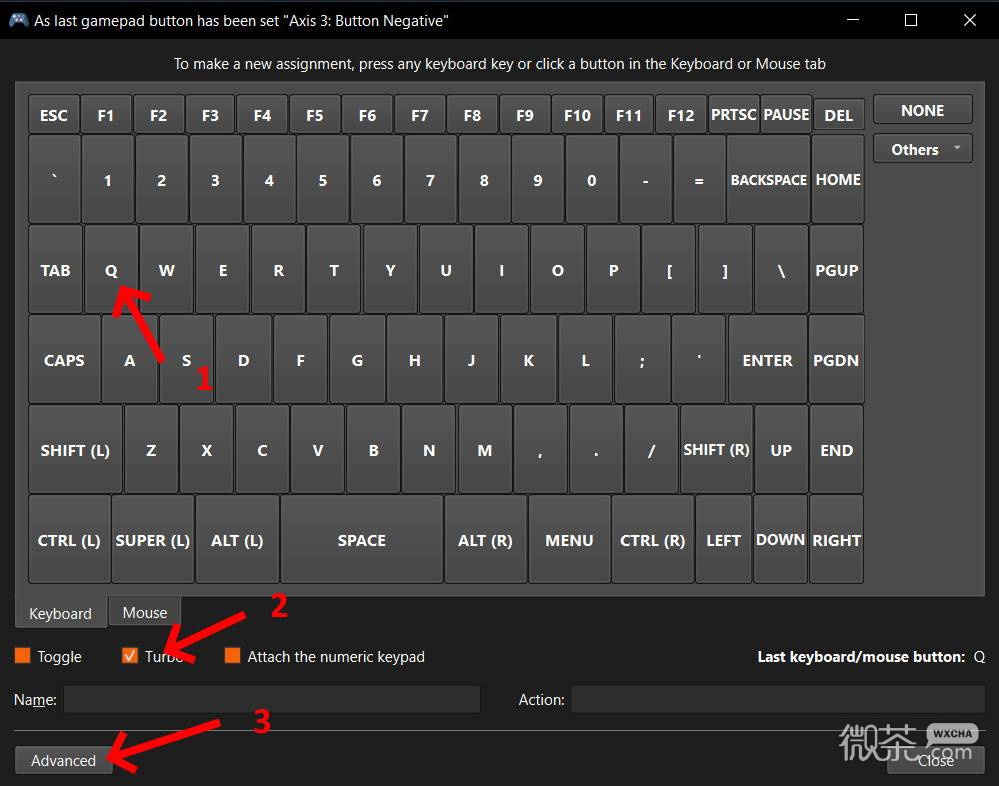Screen dimensions: 999x786
Task: Assign the W key
Action: point(167,269)
